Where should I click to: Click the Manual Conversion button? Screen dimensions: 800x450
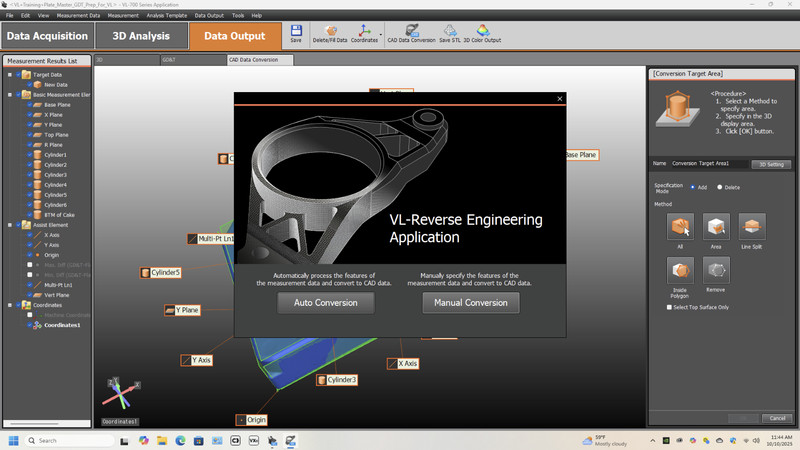coord(471,303)
